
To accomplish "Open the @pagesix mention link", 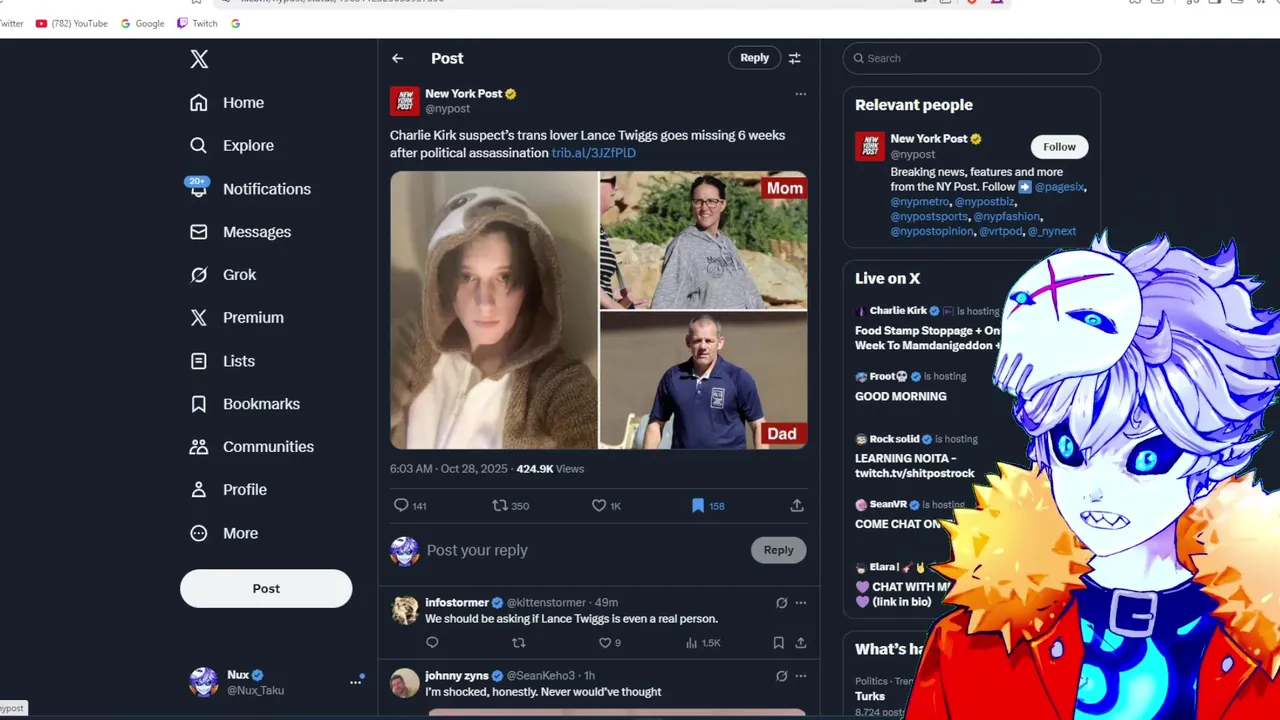I will point(1060,187).
